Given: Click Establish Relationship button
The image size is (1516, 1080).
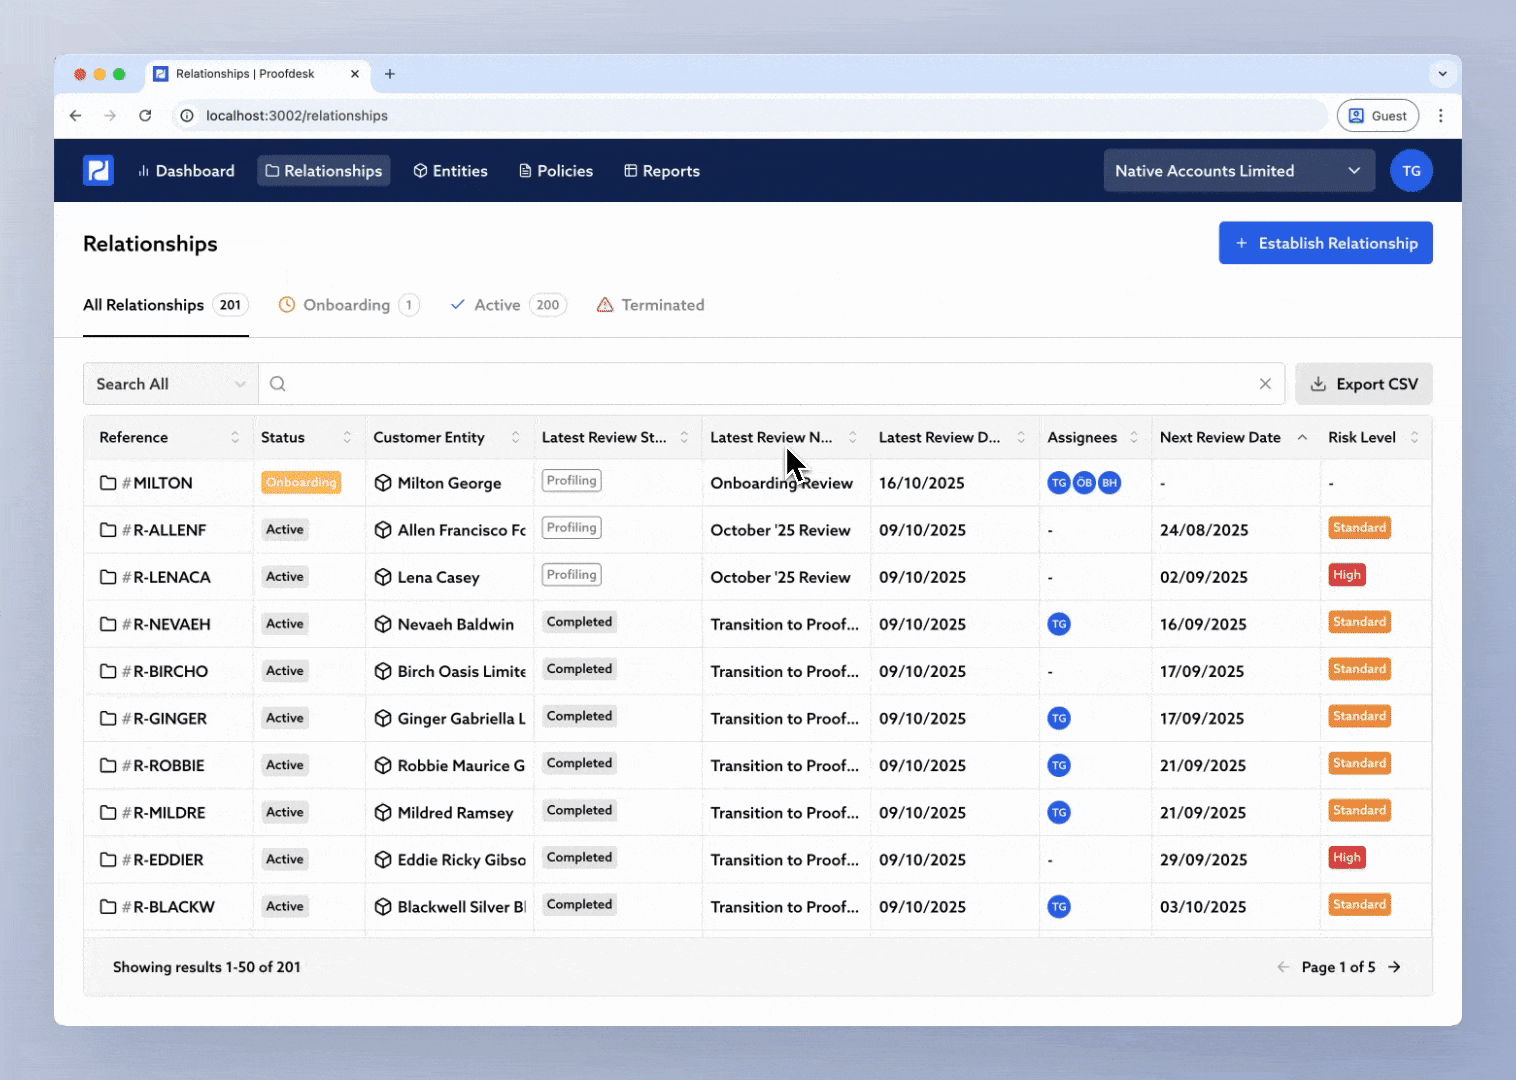Looking at the screenshot, I should tap(1325, 243).
